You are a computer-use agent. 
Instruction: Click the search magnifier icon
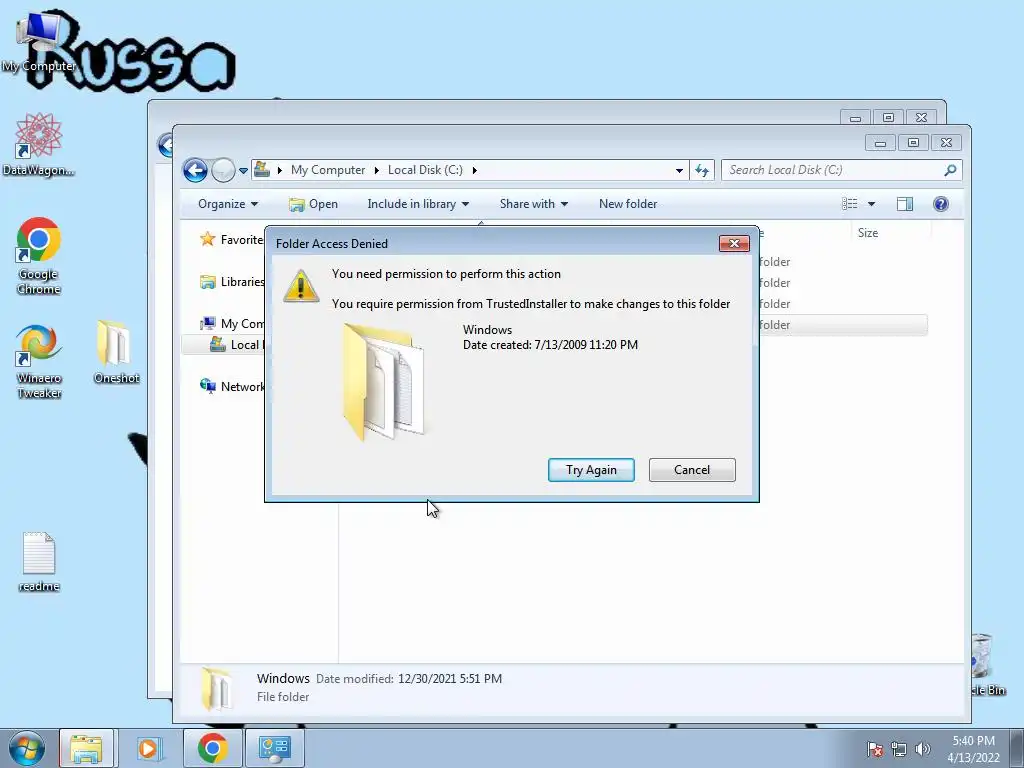click(950, 170)
